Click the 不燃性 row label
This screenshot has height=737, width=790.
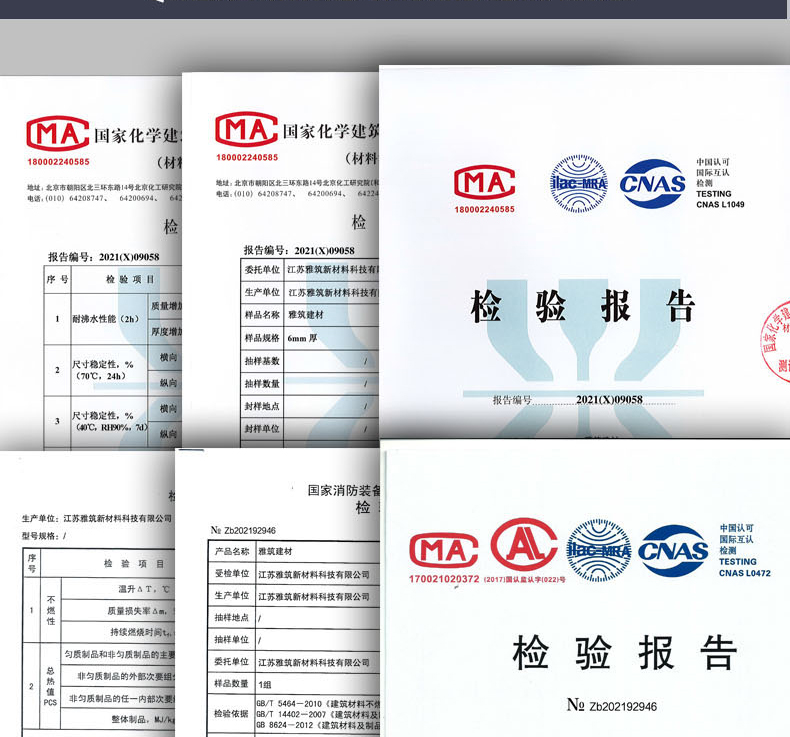(x=51, y=610)
